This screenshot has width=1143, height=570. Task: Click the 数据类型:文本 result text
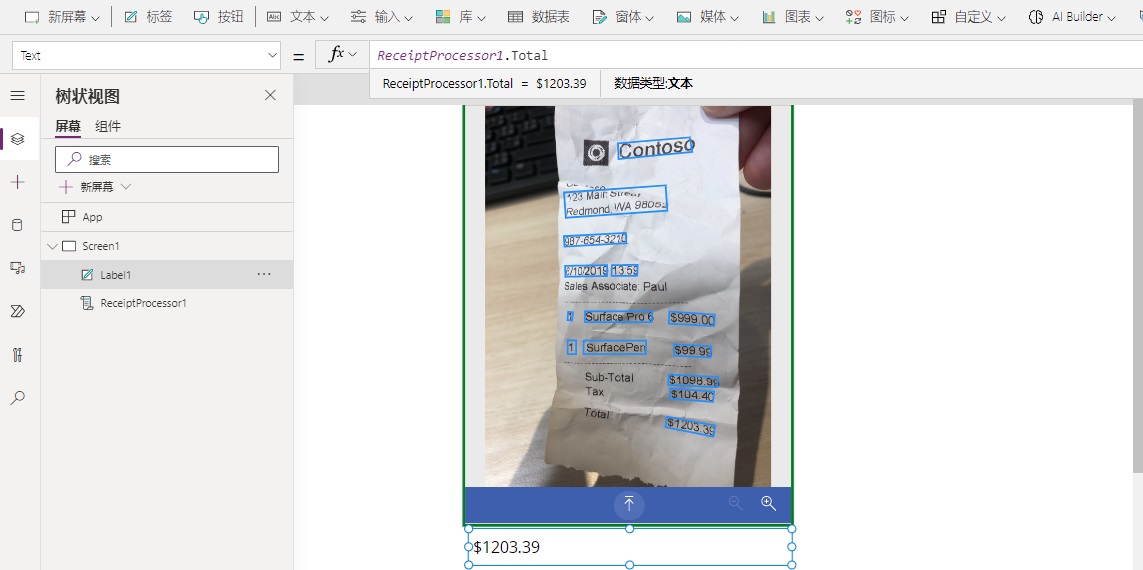(653, 84)
